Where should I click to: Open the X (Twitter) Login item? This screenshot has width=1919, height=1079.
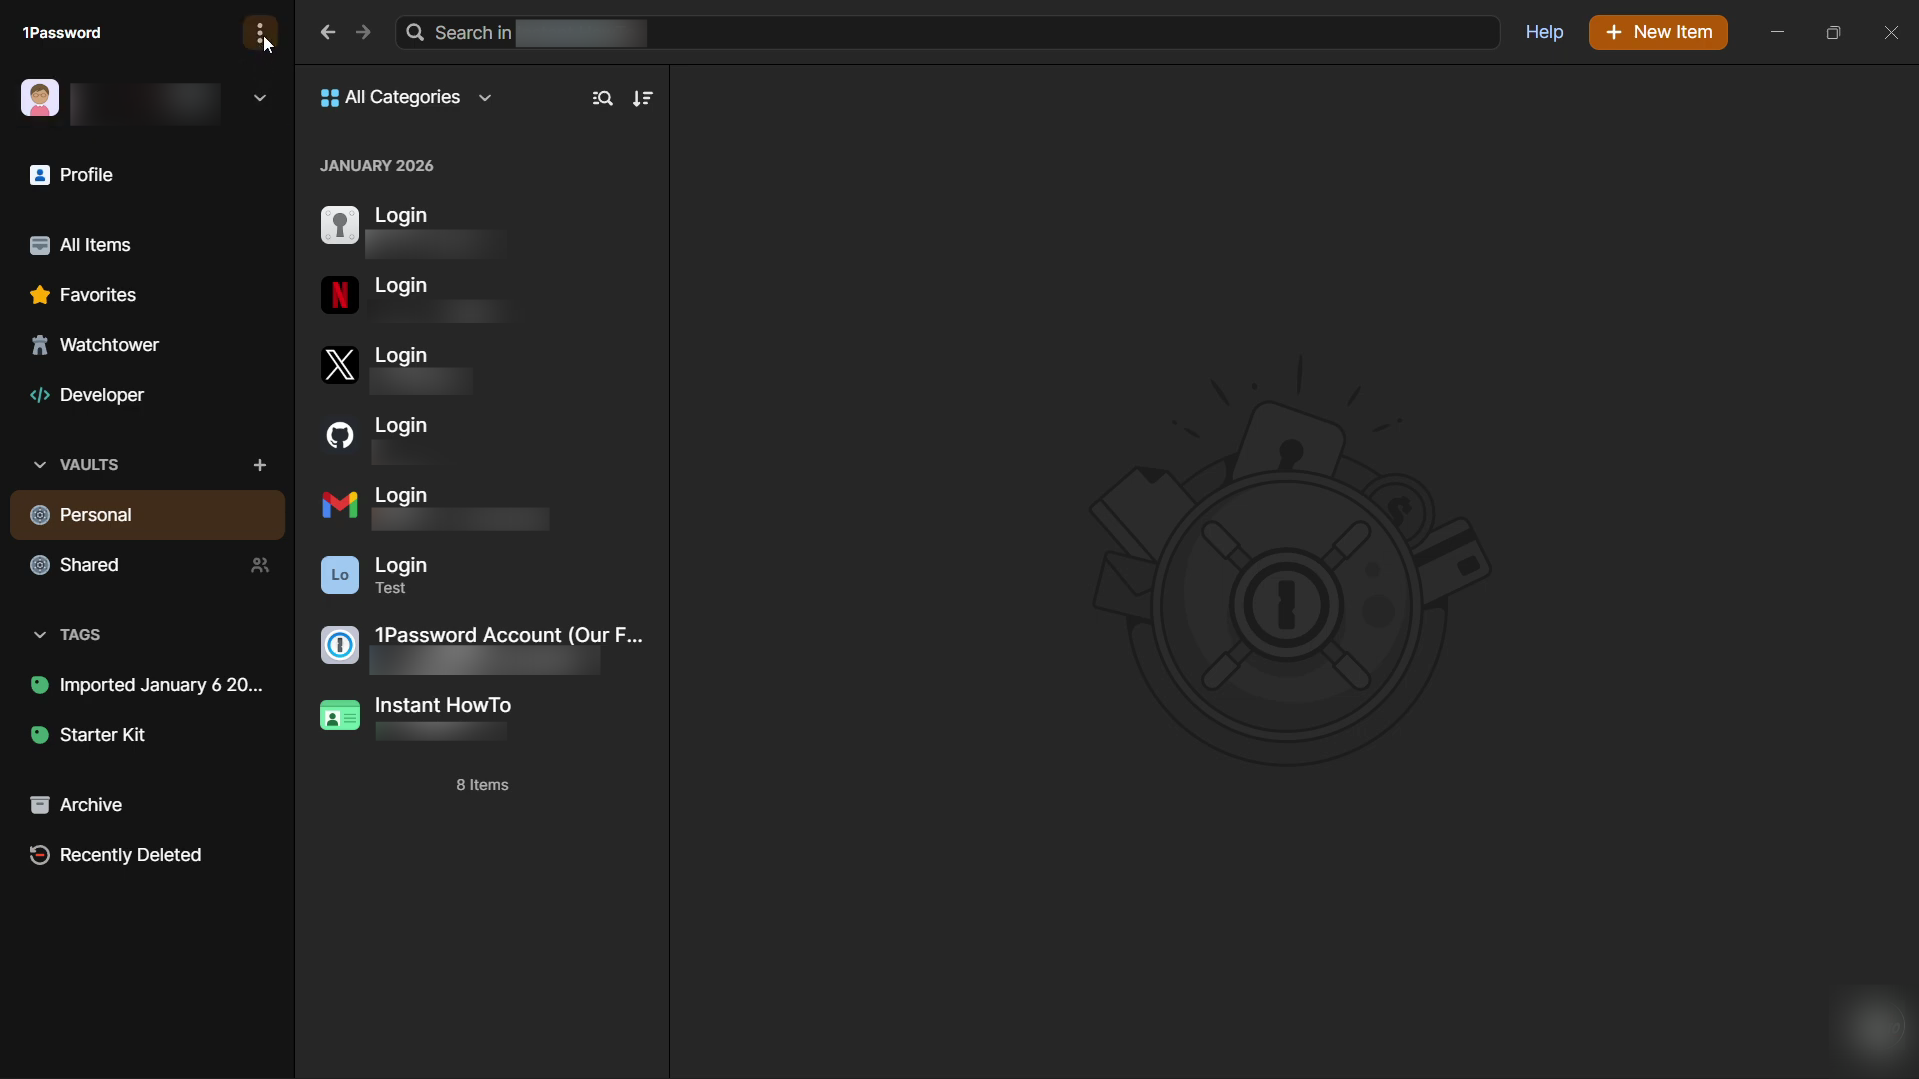482,365
